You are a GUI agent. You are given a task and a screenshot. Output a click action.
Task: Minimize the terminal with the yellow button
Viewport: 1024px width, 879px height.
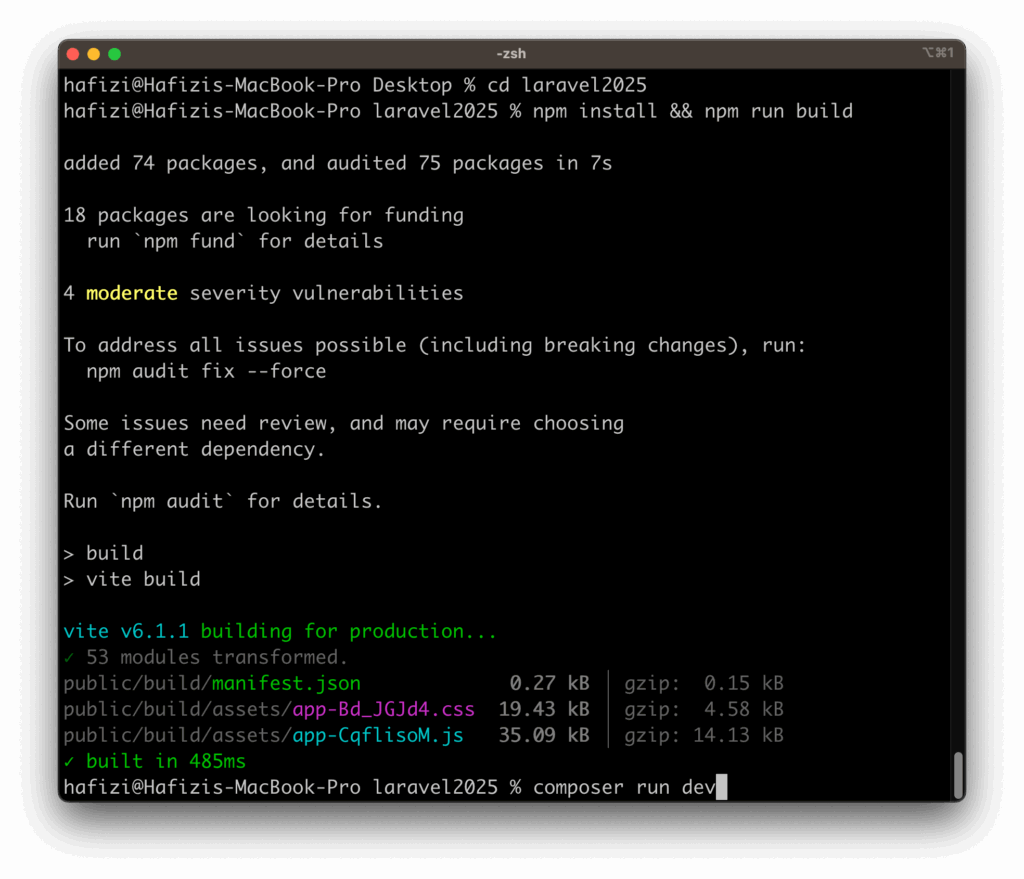pyautogui.click(x=94, y=54)
